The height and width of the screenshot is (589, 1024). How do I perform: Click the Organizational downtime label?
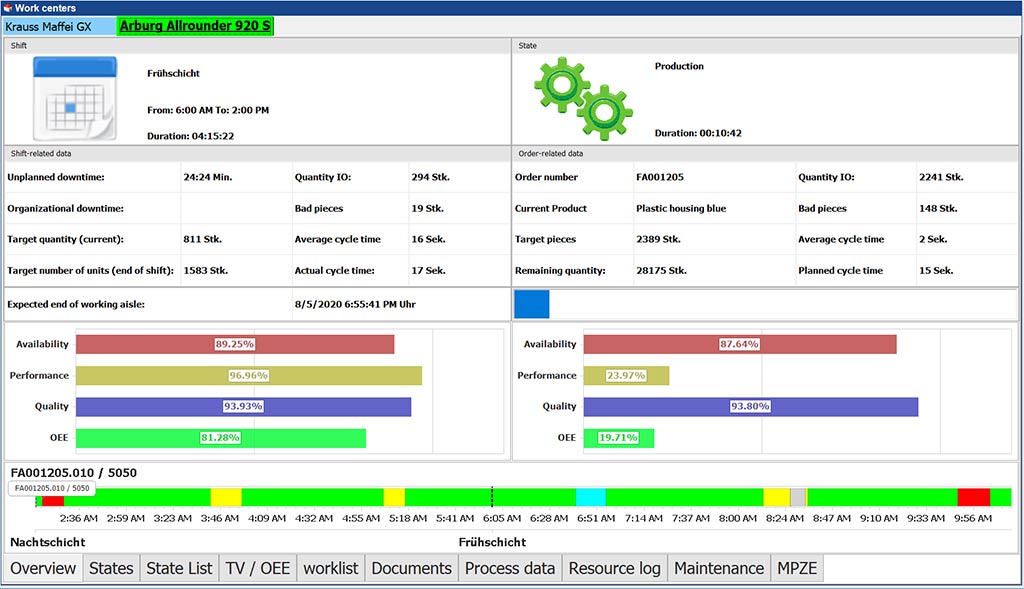pos(65,208)
